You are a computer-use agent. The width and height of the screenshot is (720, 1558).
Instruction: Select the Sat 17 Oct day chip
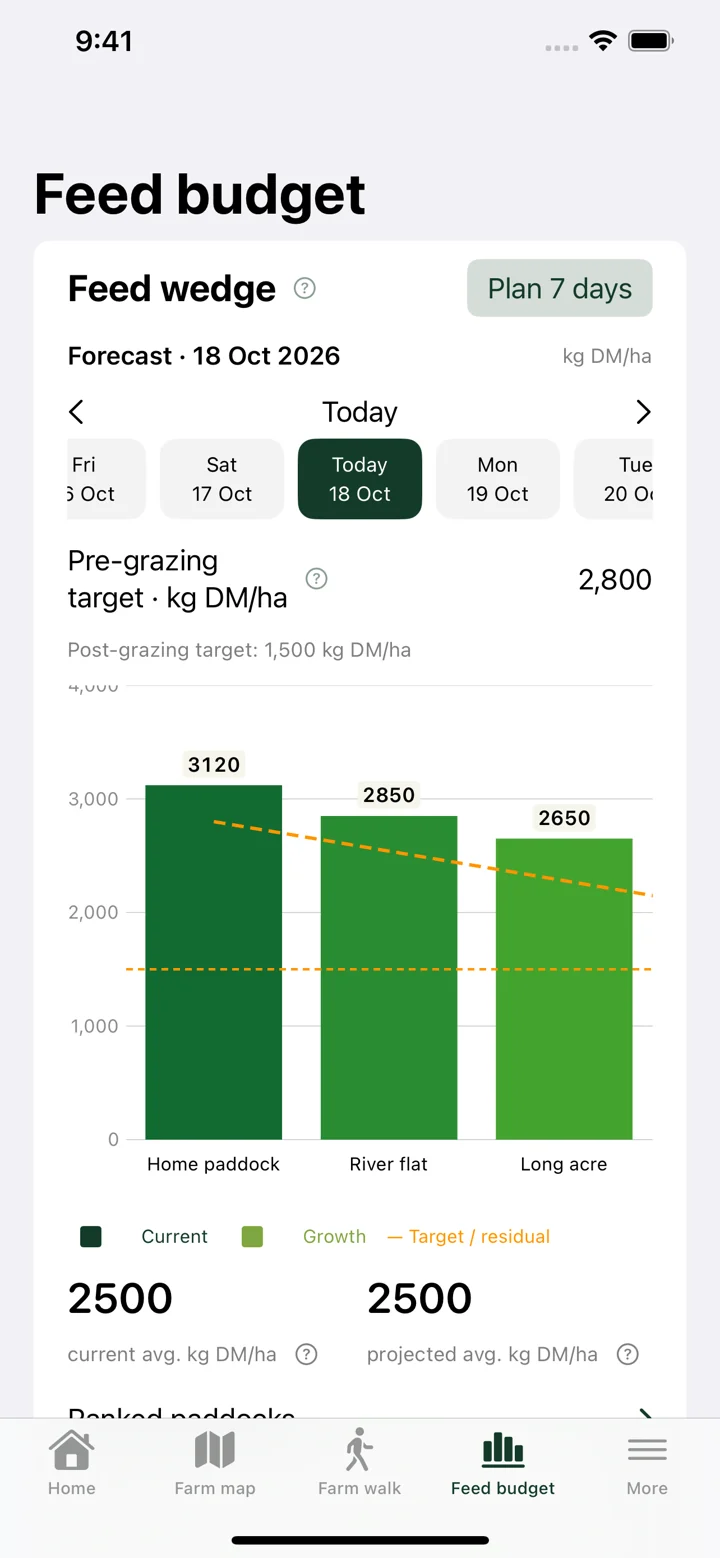222,479
